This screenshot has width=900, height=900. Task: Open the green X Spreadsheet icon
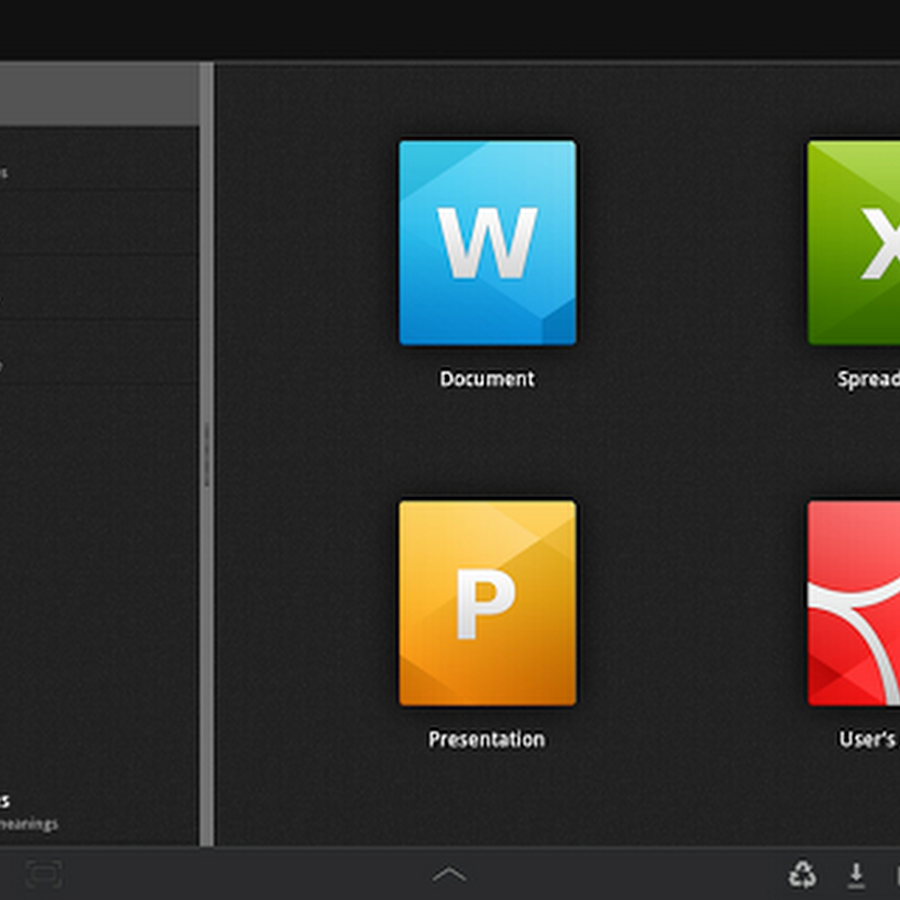(x=854, y=243)
